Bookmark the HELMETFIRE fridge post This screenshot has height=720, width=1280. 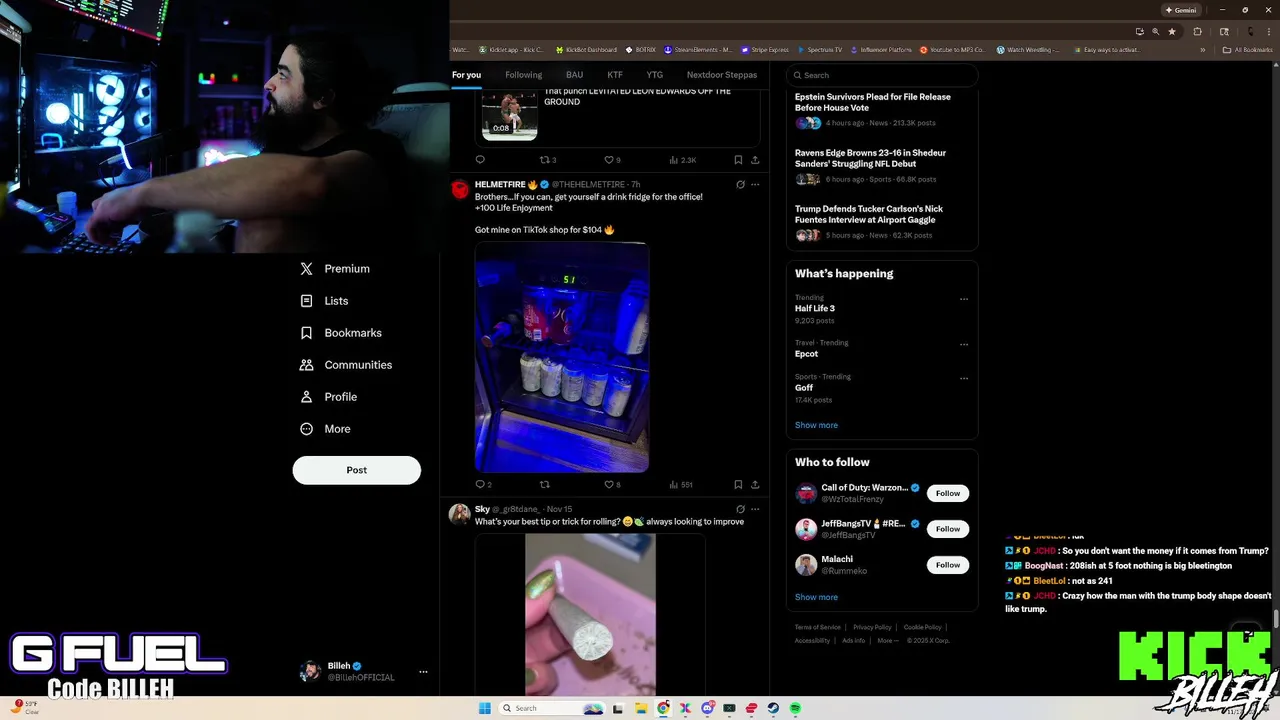(x=738, y=484)
